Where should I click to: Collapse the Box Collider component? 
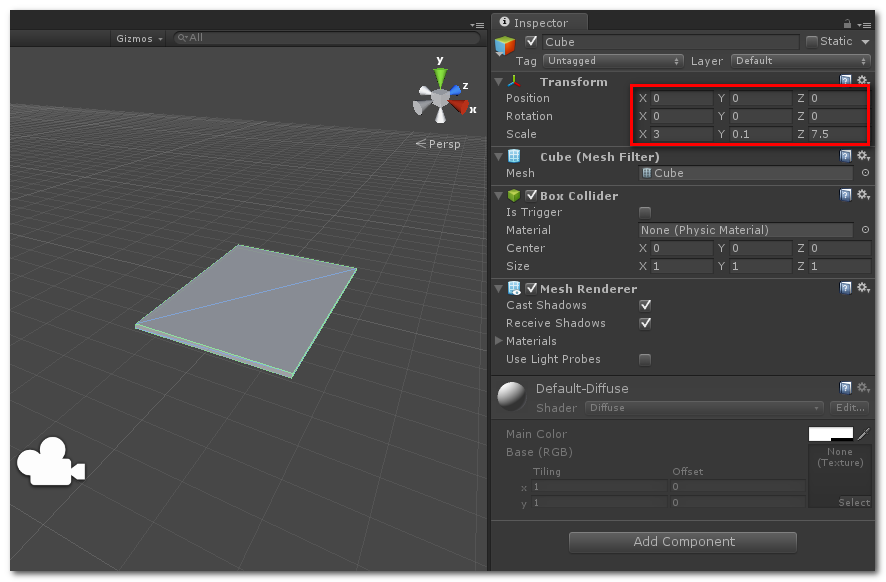(498, 196)
